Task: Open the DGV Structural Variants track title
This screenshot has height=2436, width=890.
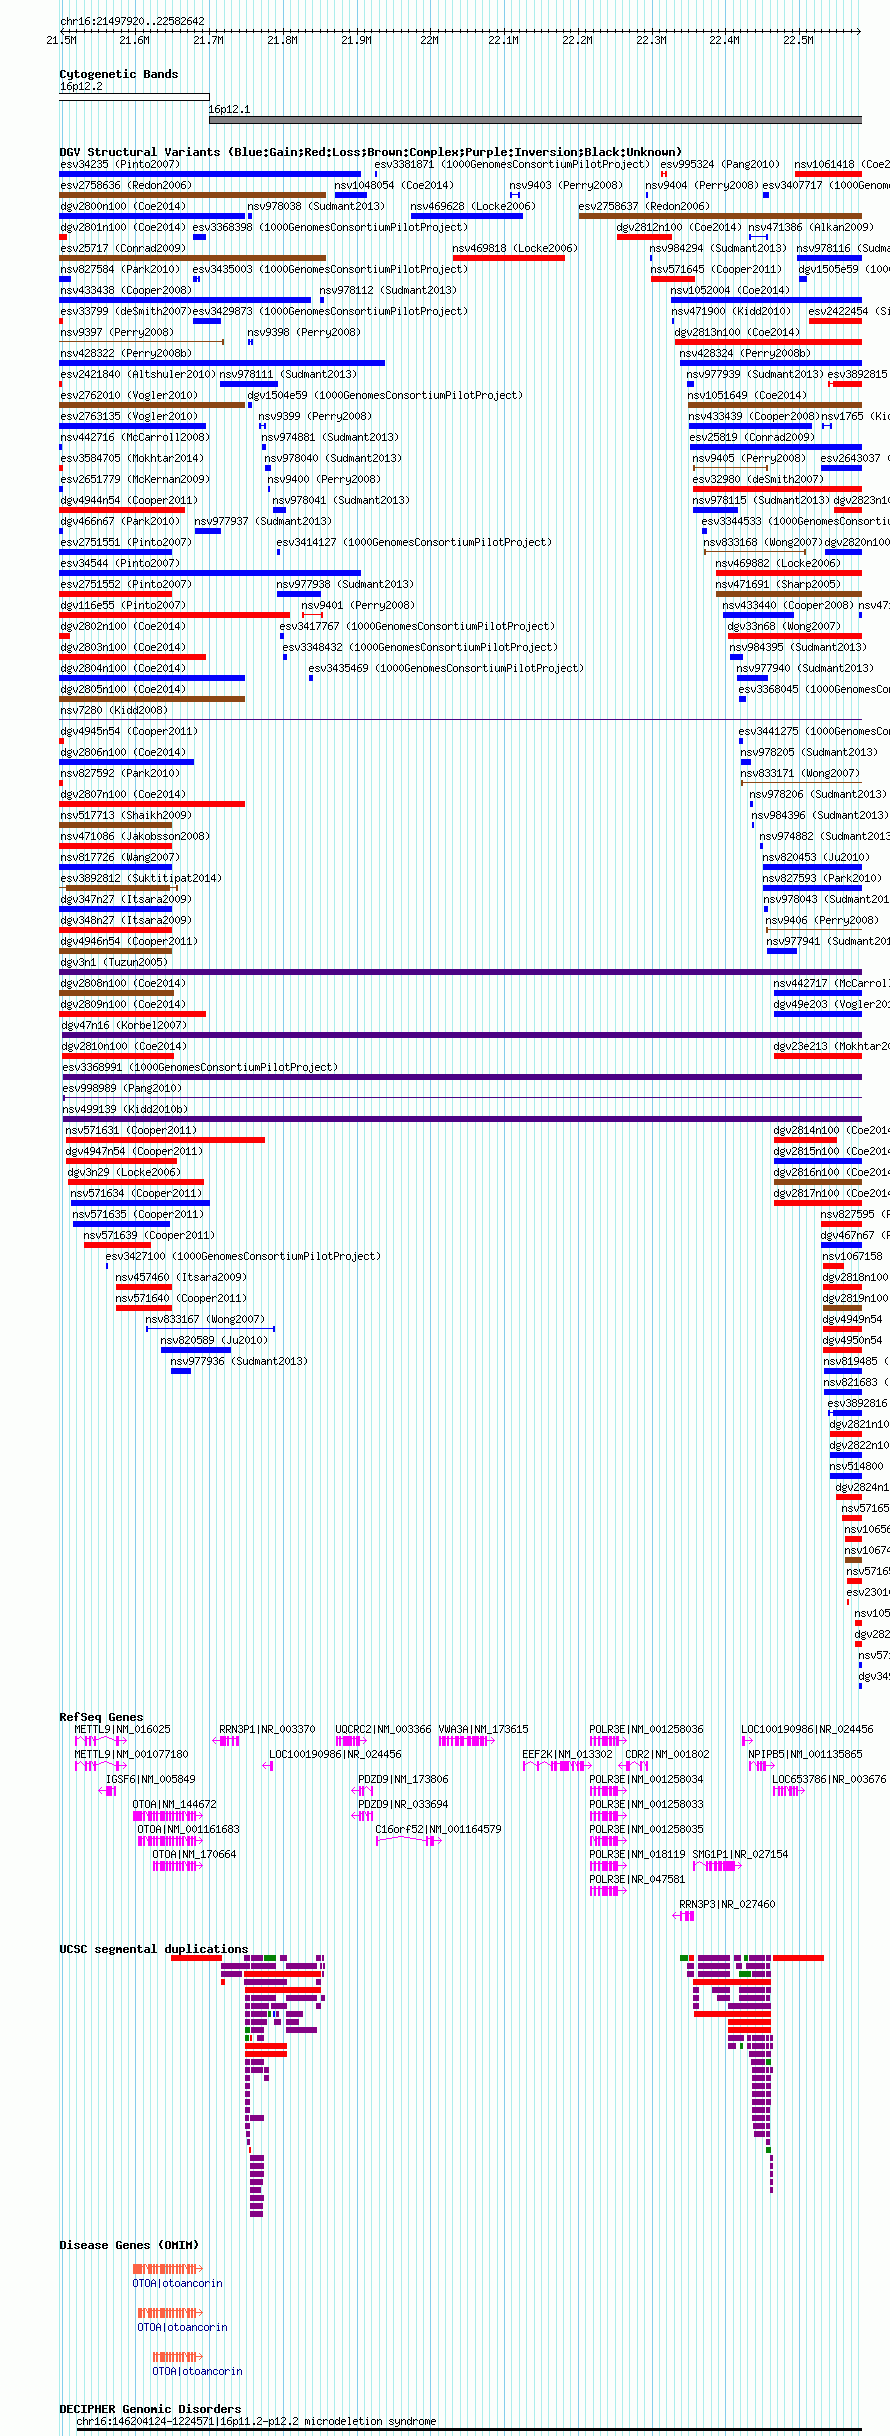Action: point(370,152)
